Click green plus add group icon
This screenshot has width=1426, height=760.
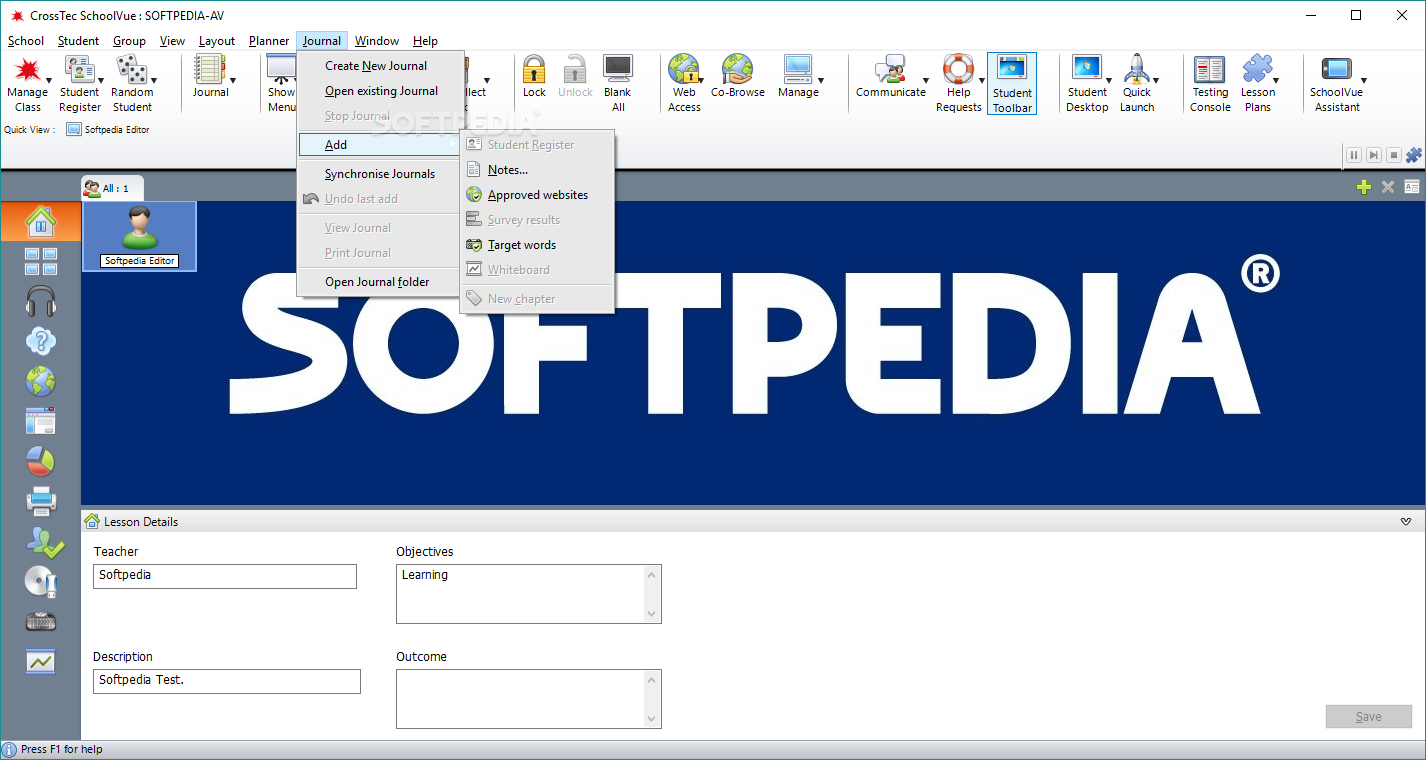(1363, 187)
